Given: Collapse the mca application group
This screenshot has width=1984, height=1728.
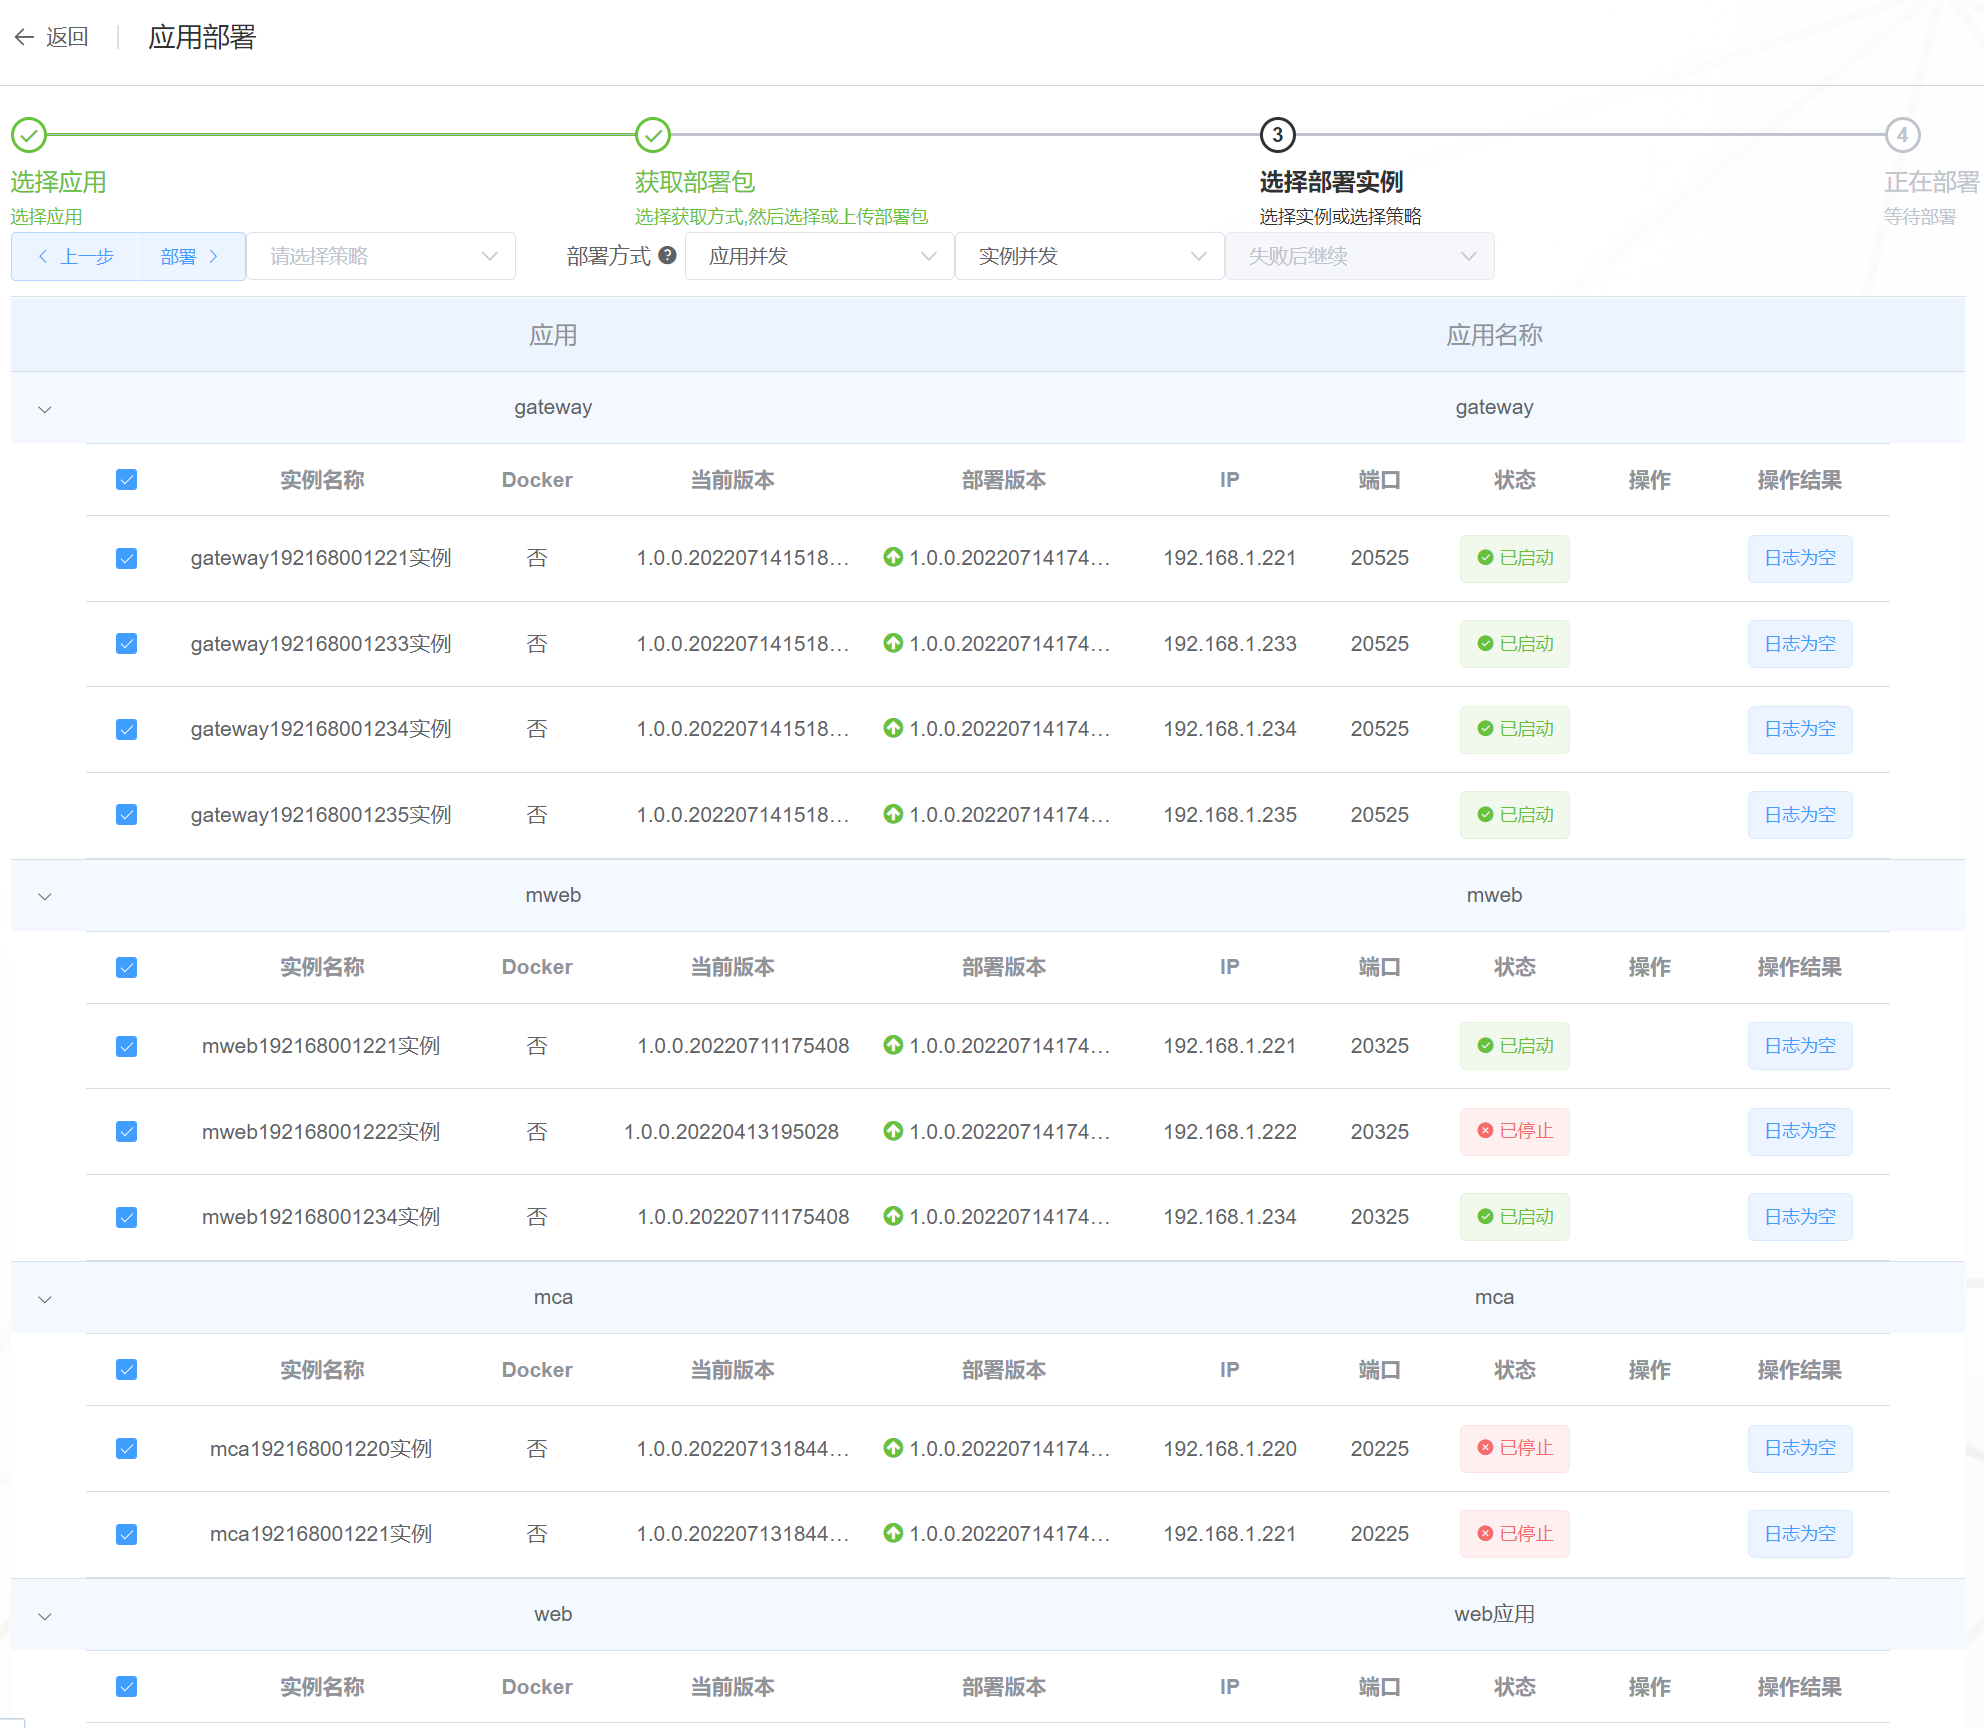Looking at the screenshot, I should (44, 1299).
